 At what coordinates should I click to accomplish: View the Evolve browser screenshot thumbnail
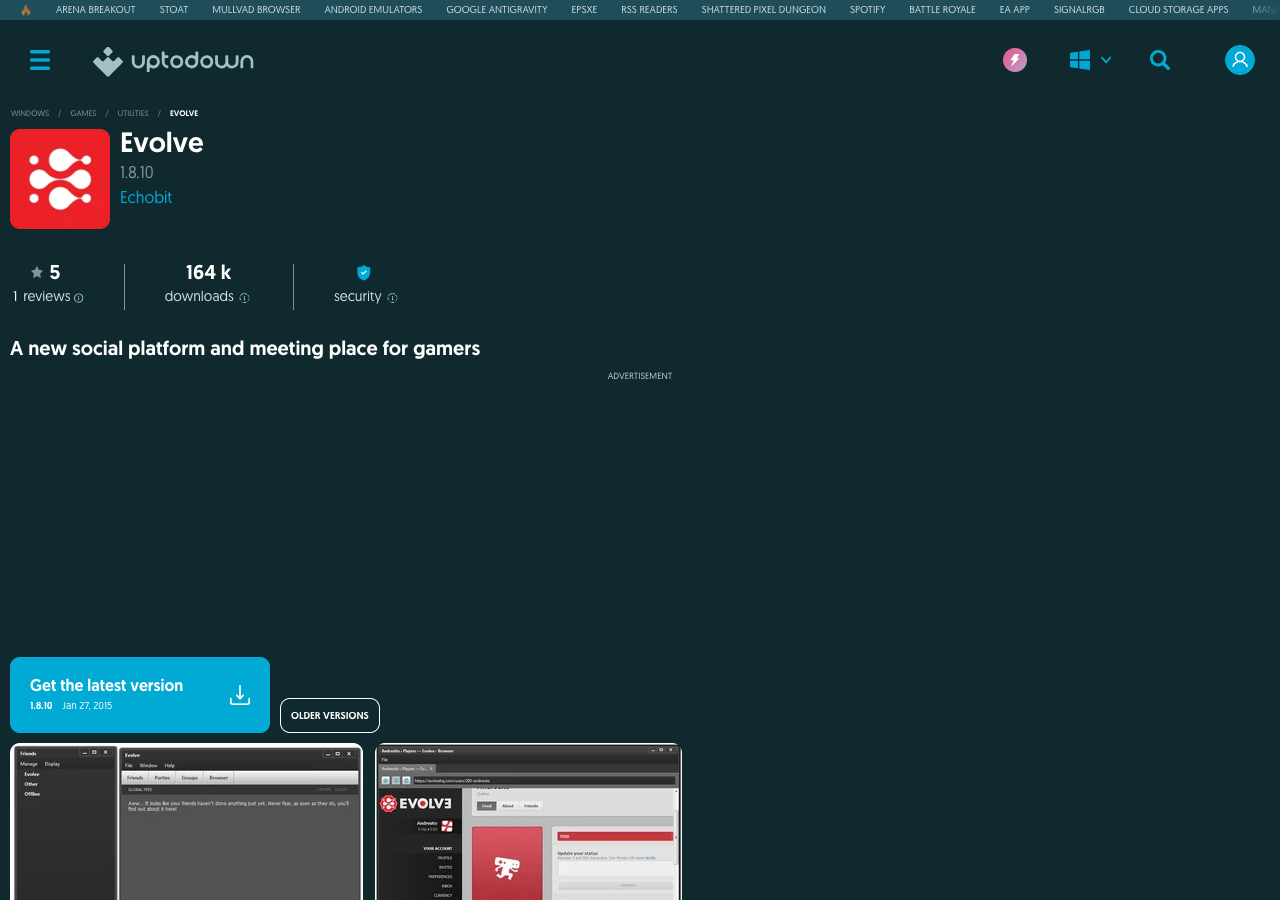tap(529, 822)
